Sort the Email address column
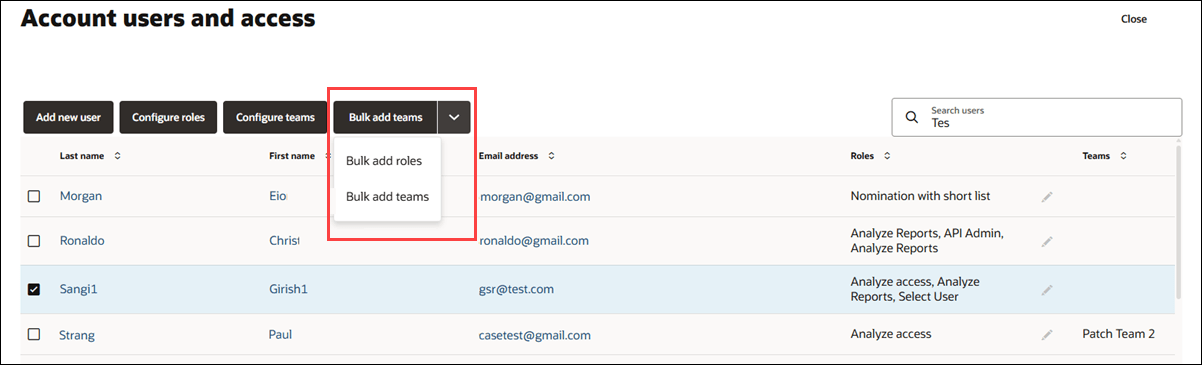 tap(551, 156)
